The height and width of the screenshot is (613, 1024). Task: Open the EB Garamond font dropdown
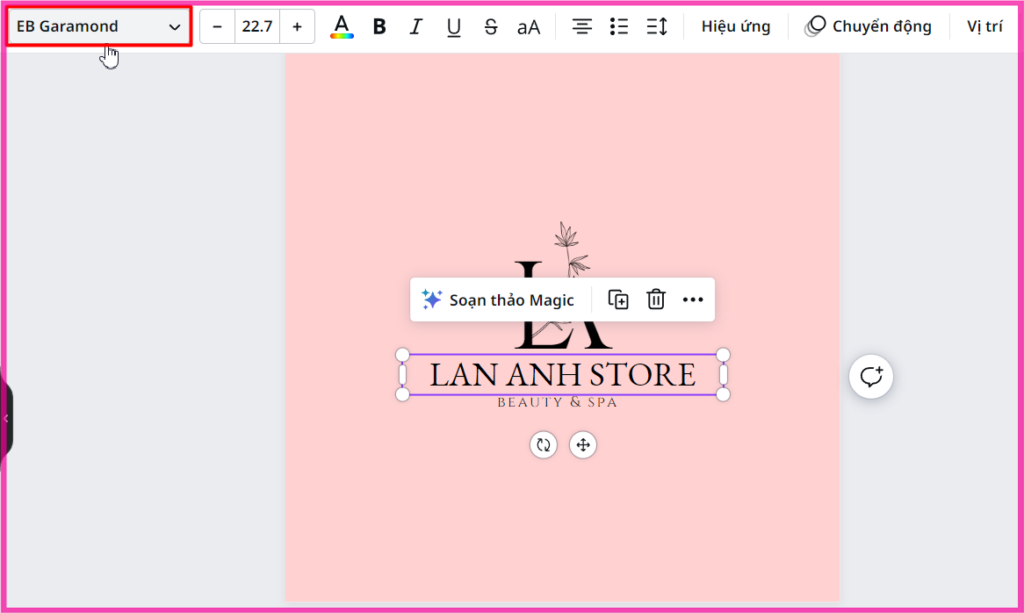click(x=99, y=27)
